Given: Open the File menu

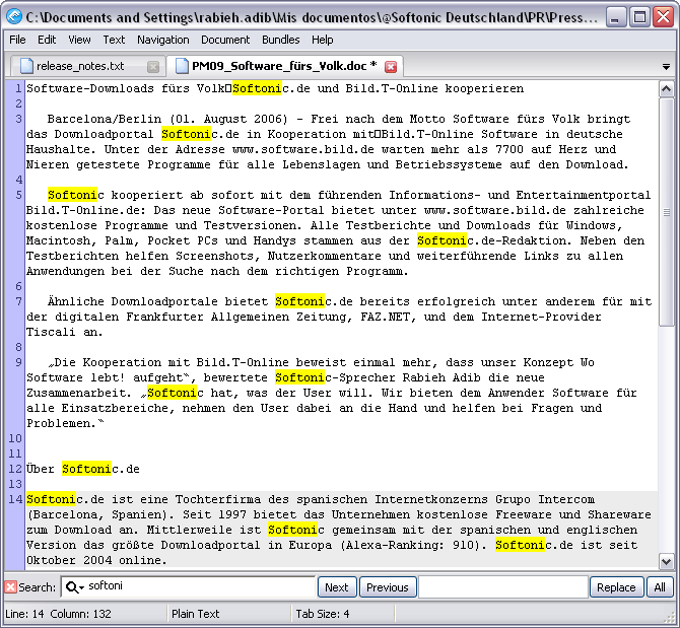Looking at the screenshot, I should coord(17,40).
